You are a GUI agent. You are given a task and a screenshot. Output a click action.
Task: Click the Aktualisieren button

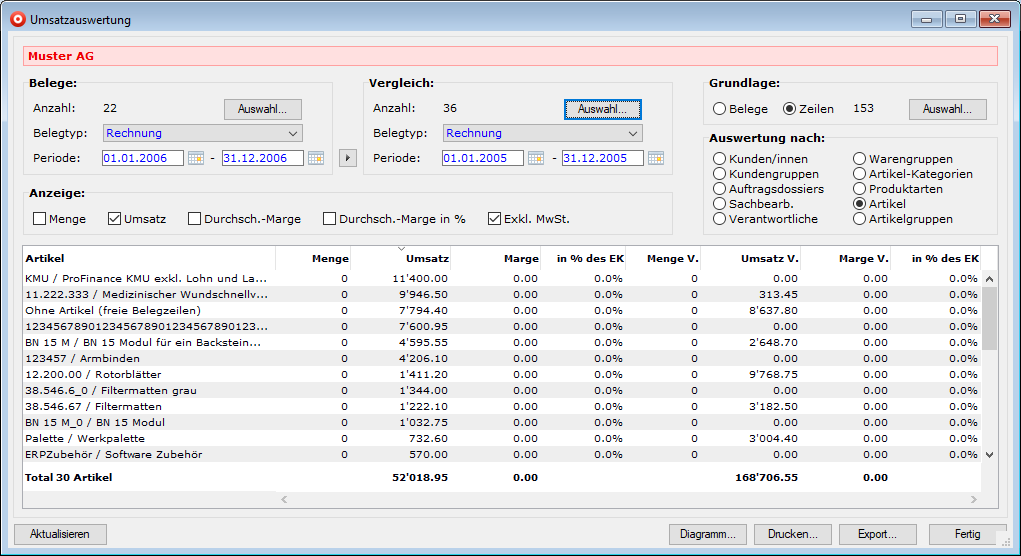60,534
